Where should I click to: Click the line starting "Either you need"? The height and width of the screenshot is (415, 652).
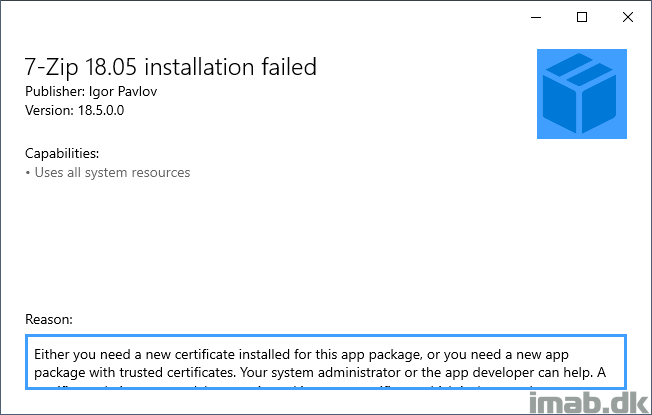(301, 354)
